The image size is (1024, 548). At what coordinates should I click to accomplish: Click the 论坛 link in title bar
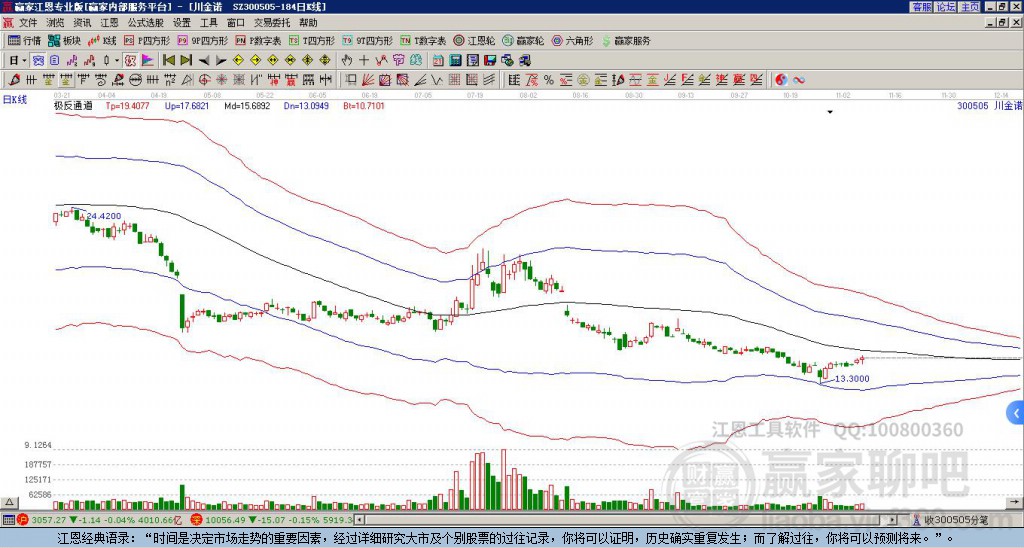pyautogui.click(x=946, y=6)
